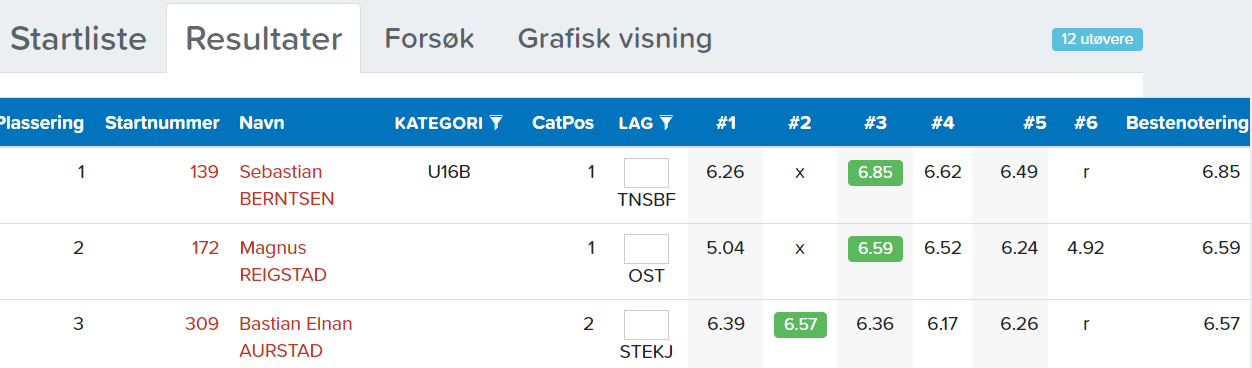Open Sebastian BERNTSEN athlete link
Viewport: 1252px width, 368px height.
(x=287, y=185)
